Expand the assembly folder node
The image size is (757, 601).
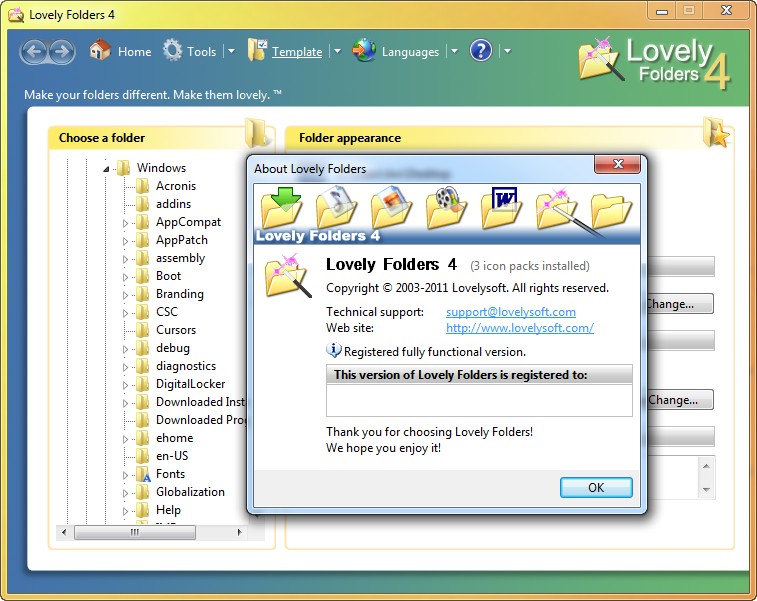(126, 259)
